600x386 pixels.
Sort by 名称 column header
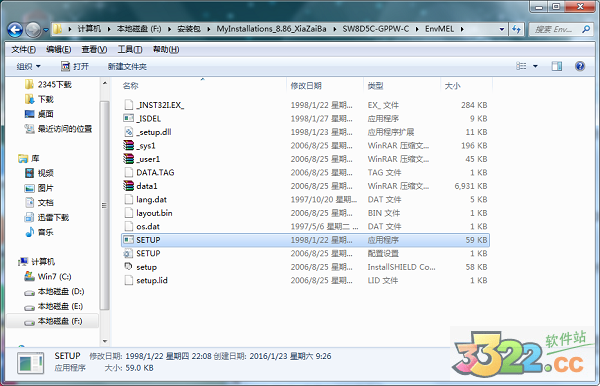click(x=130, y=86)
